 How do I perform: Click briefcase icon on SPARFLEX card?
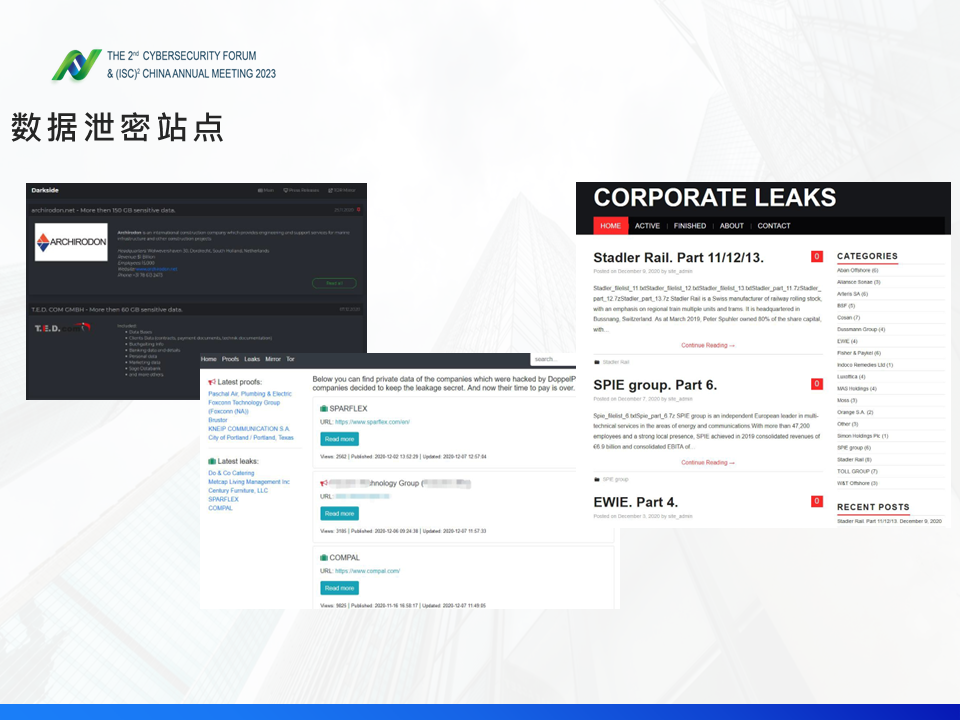pos(324,408)
